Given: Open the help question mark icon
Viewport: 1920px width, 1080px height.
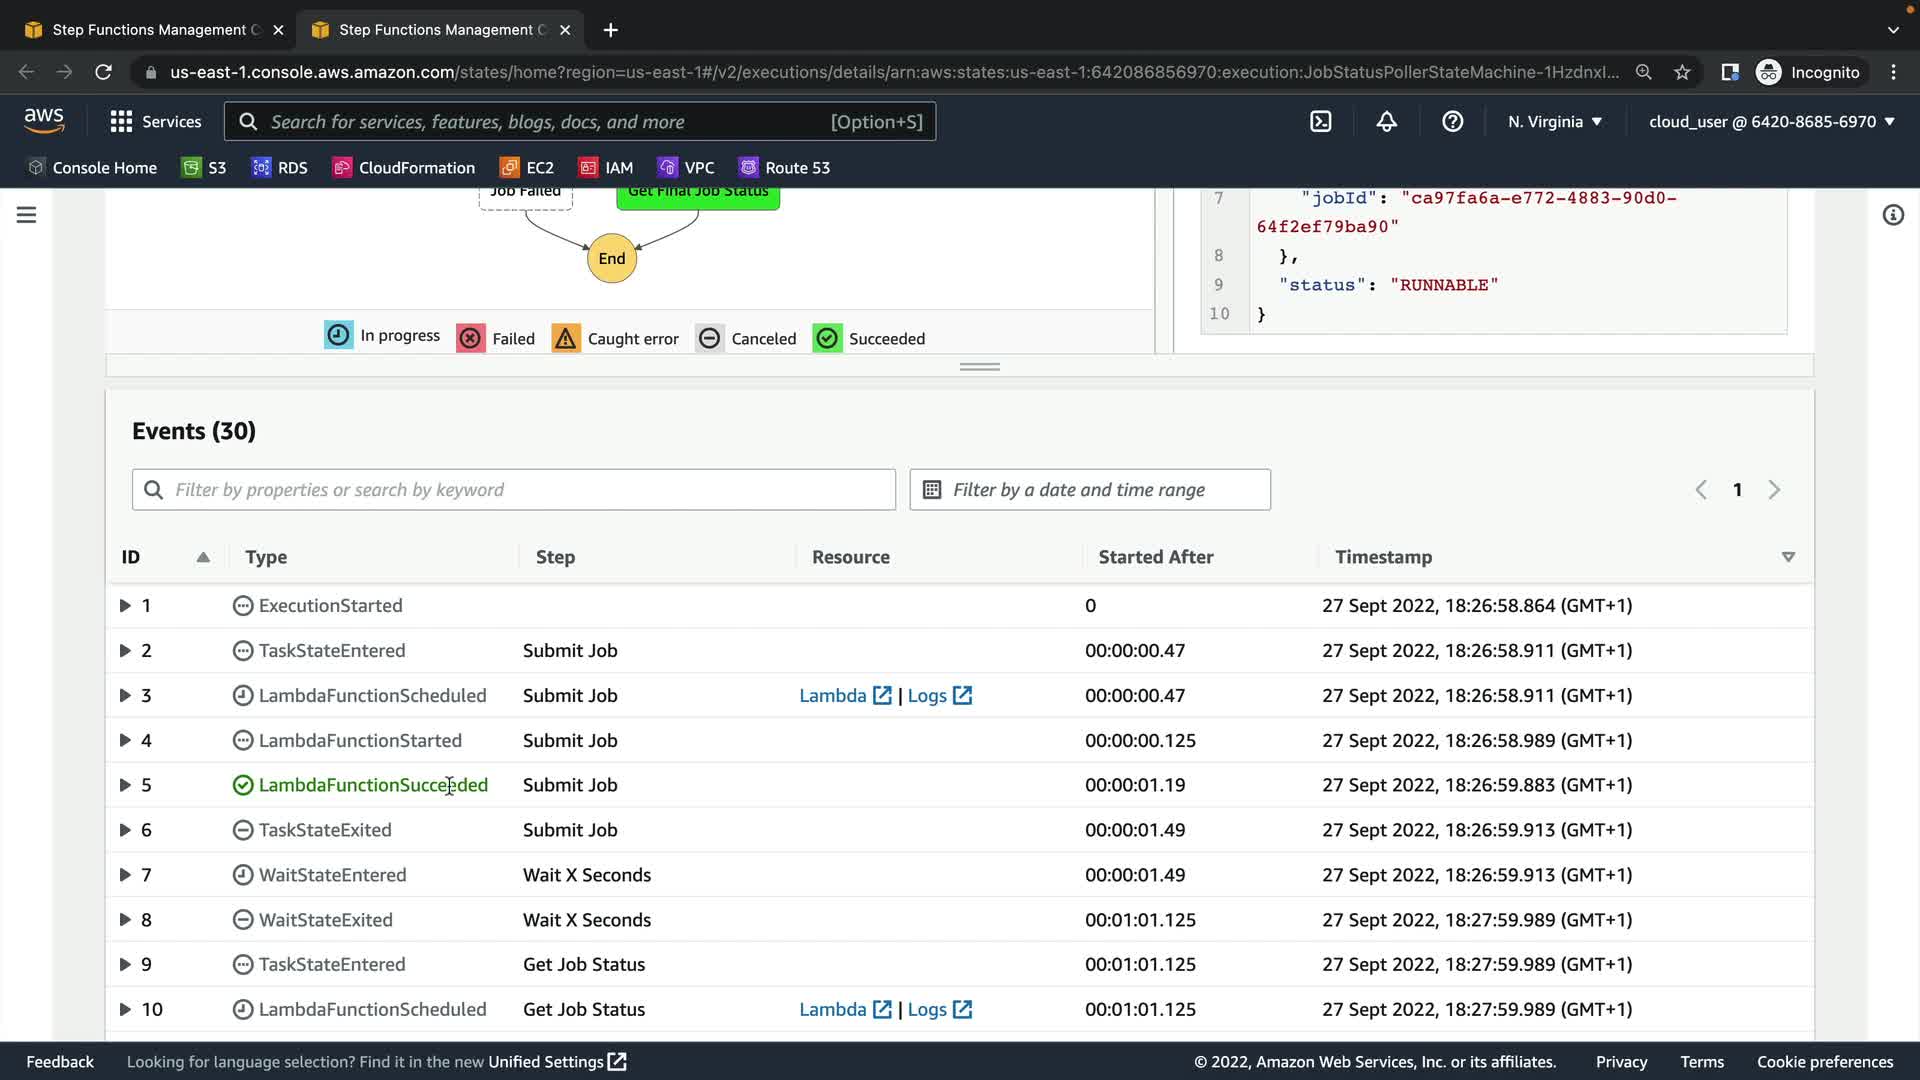Looking at the screenshot, I should click(1452, 121).
